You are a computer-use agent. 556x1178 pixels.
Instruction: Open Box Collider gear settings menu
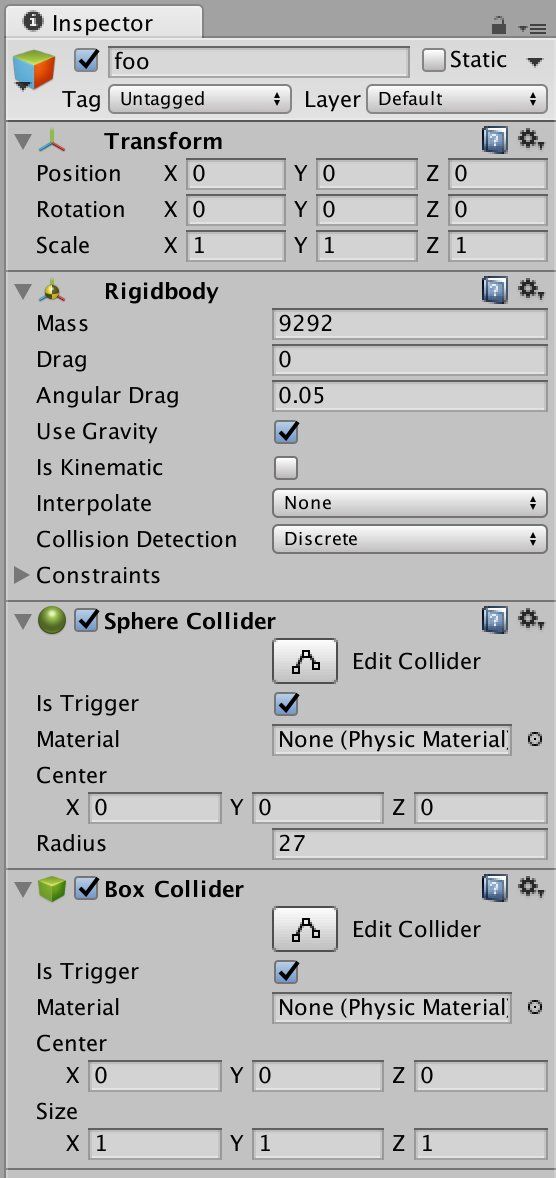531,887
